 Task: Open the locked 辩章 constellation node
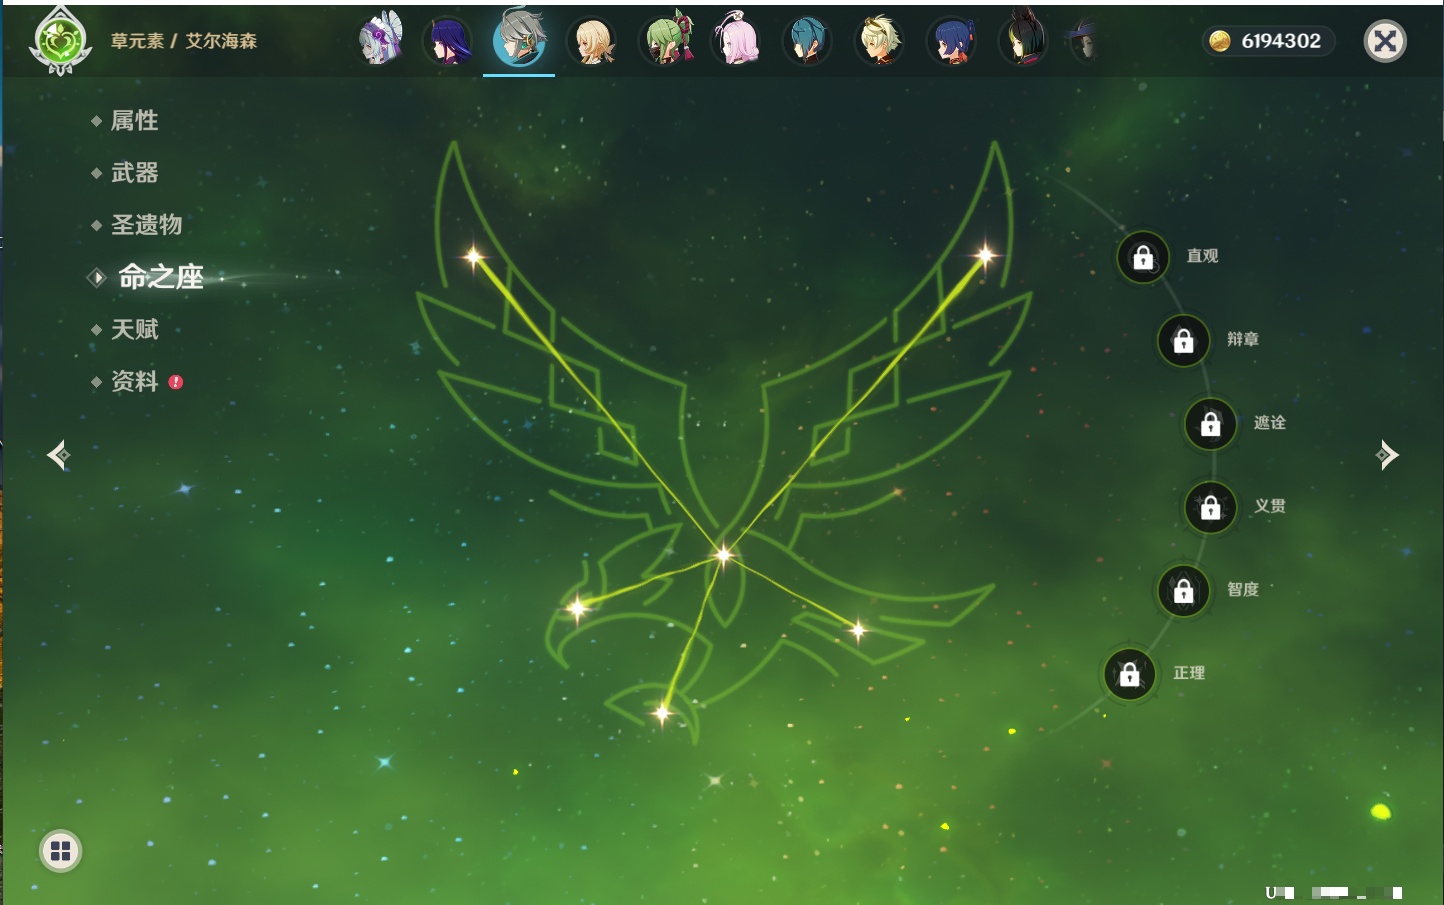(x=1183, y=341)
